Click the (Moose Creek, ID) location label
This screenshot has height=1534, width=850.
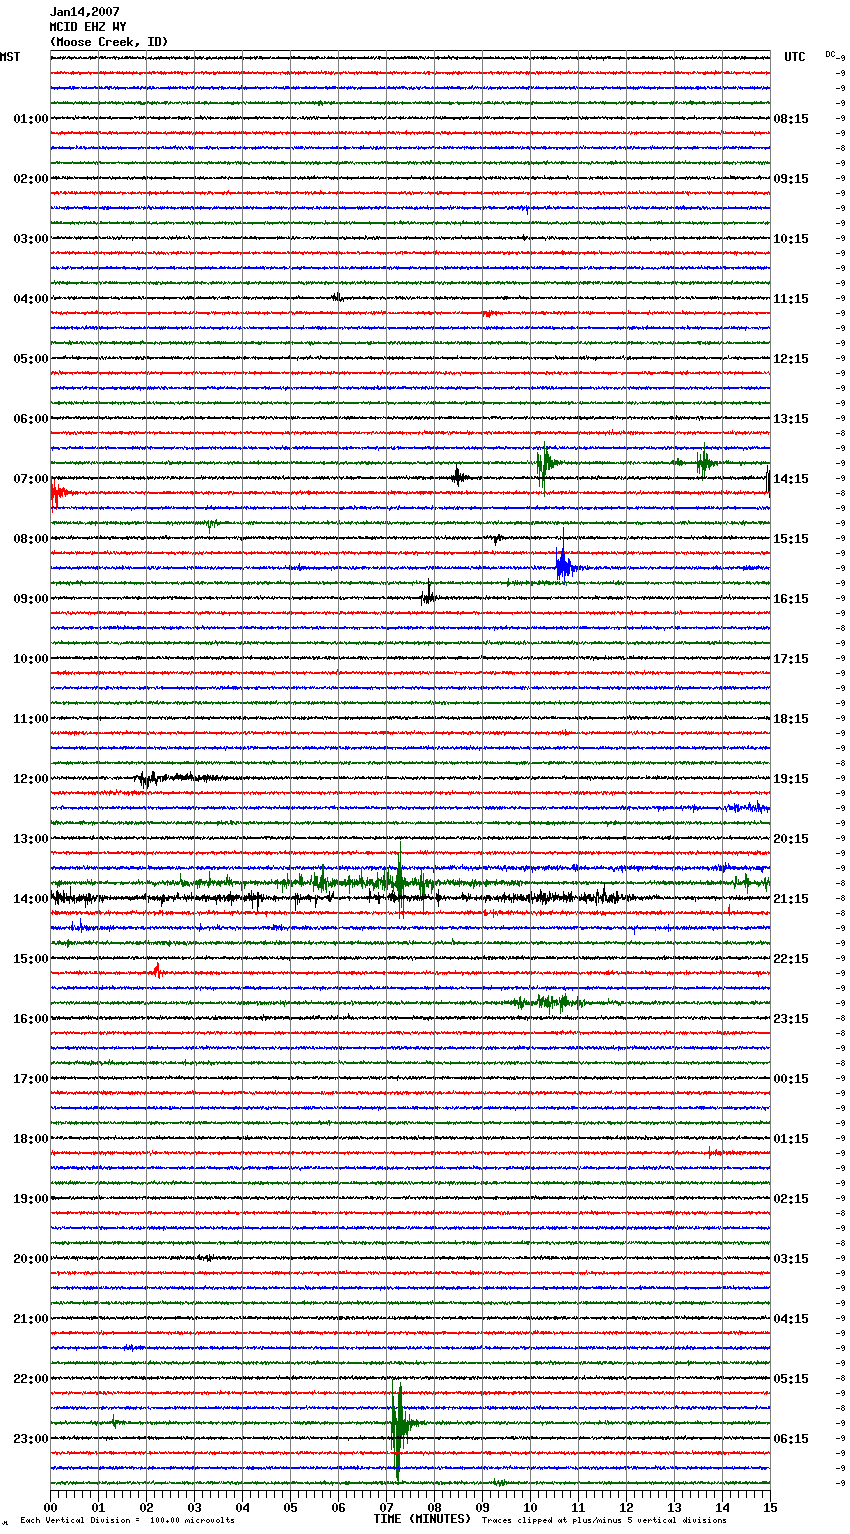click(109, 42)
